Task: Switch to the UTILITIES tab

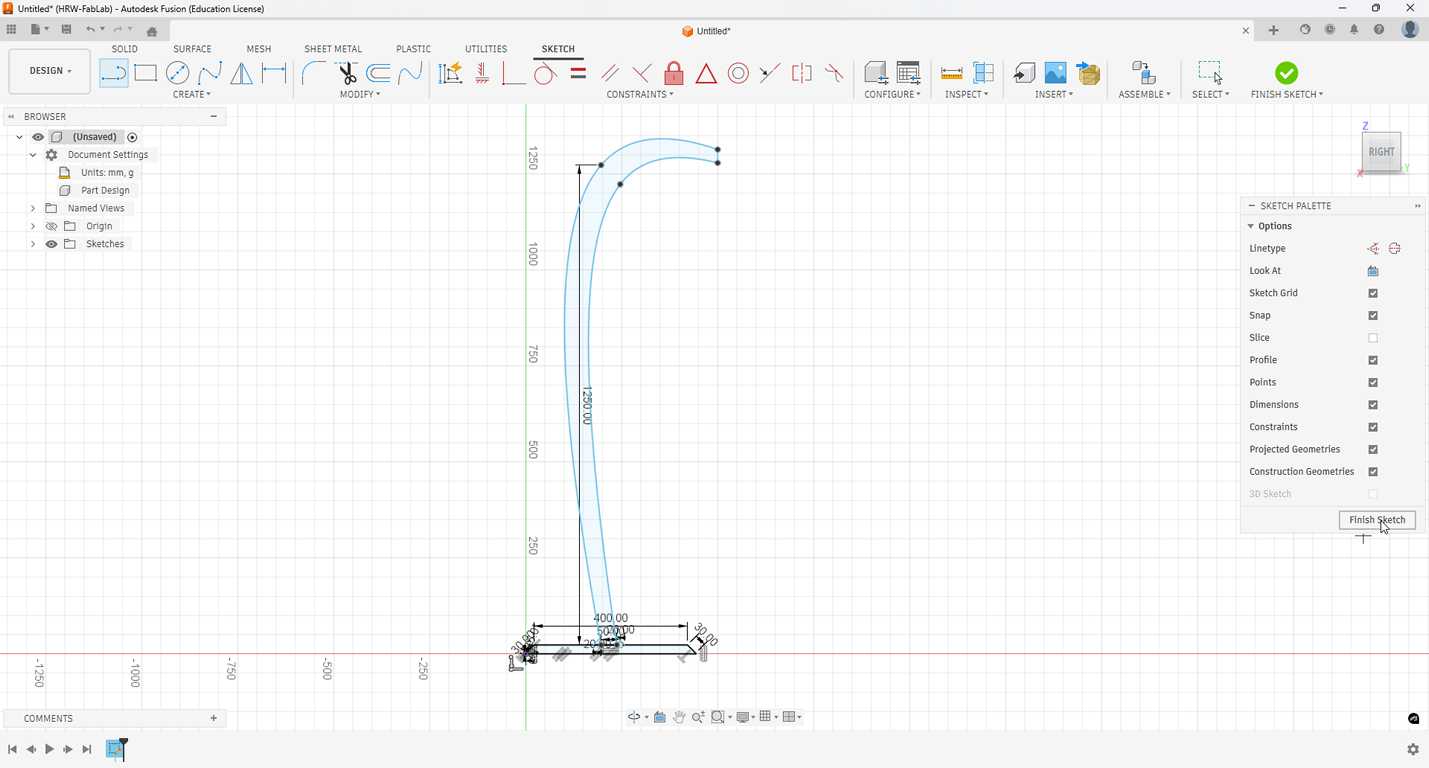Action: click(486, 49)
